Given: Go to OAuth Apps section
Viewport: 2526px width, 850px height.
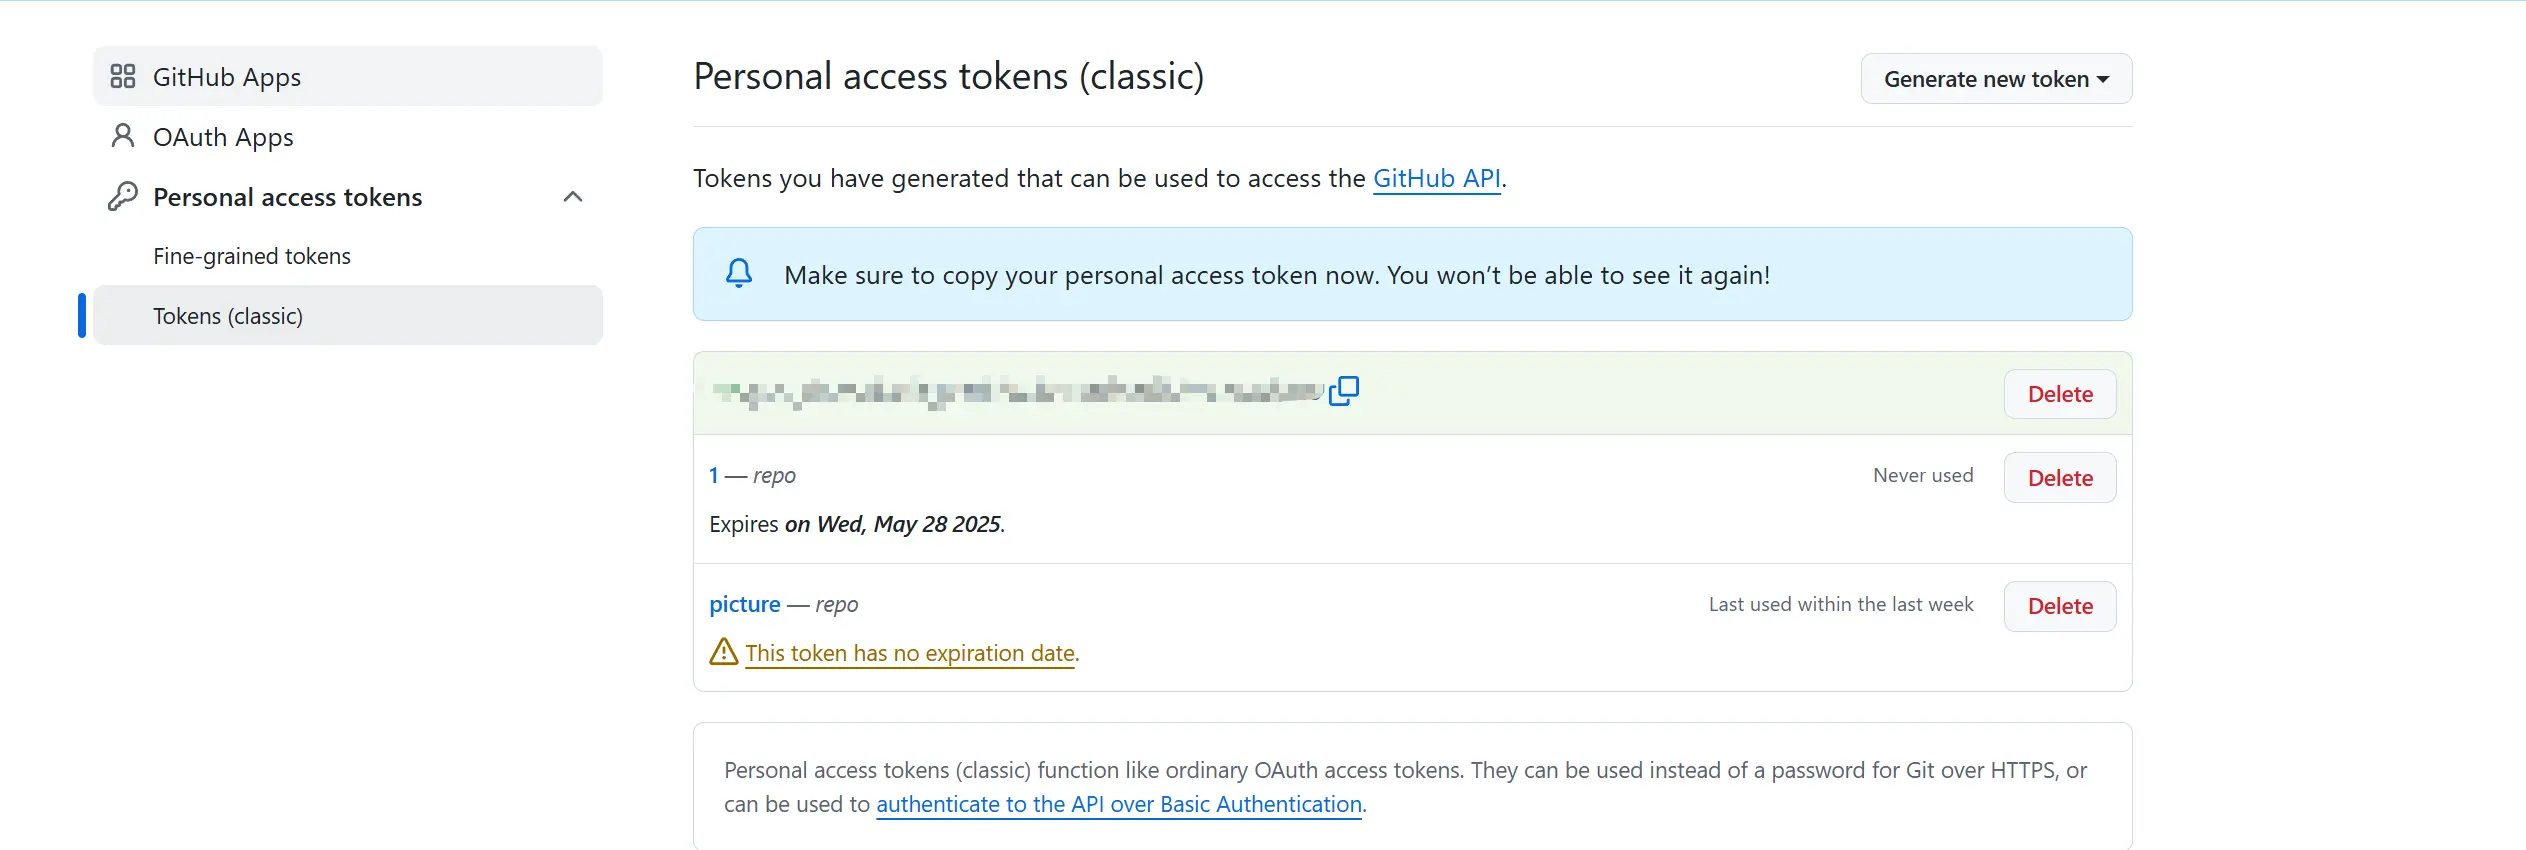Looking at the screenshot, I should pos(223,137).
